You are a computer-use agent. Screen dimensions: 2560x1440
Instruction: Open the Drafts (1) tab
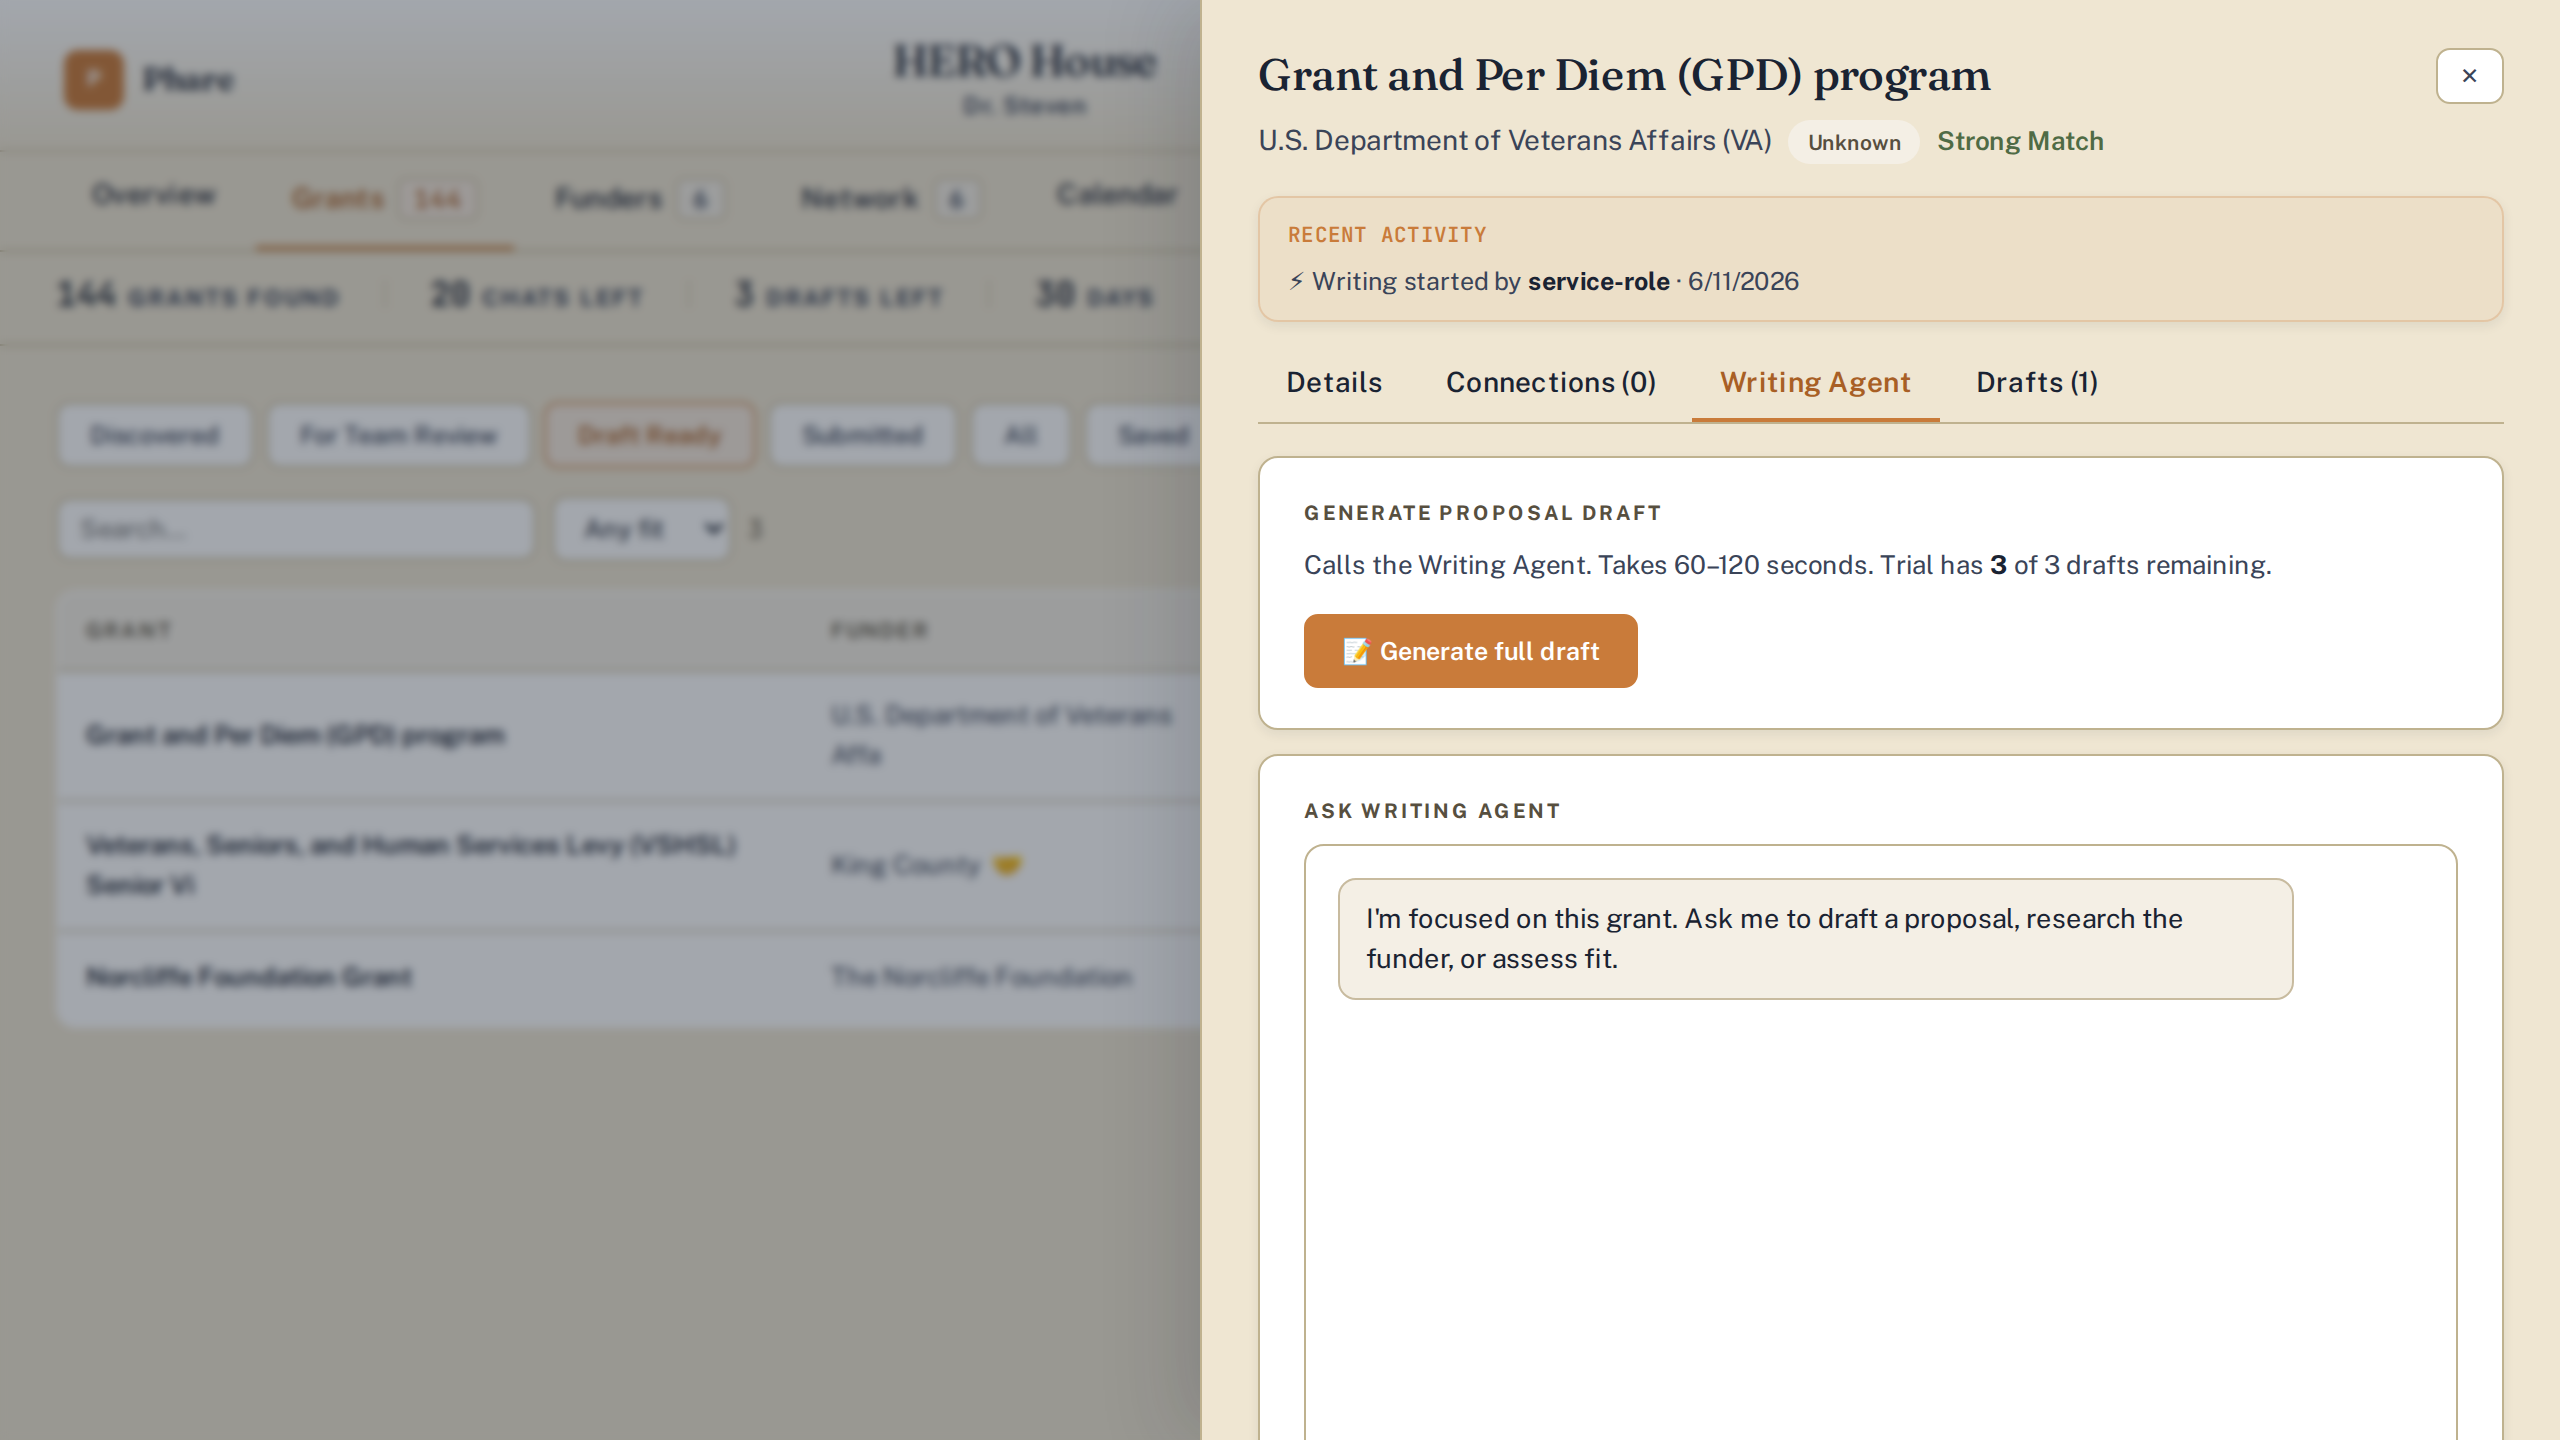point(2037,382)
